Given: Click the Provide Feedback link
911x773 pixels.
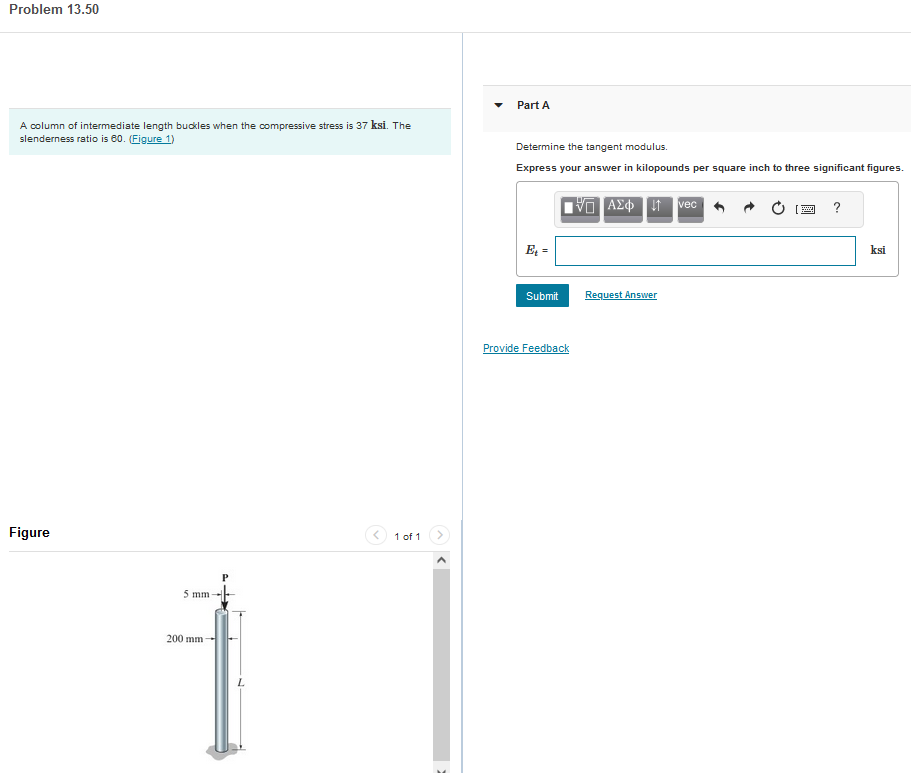Looking at the screenshot, I should point(525,348).
